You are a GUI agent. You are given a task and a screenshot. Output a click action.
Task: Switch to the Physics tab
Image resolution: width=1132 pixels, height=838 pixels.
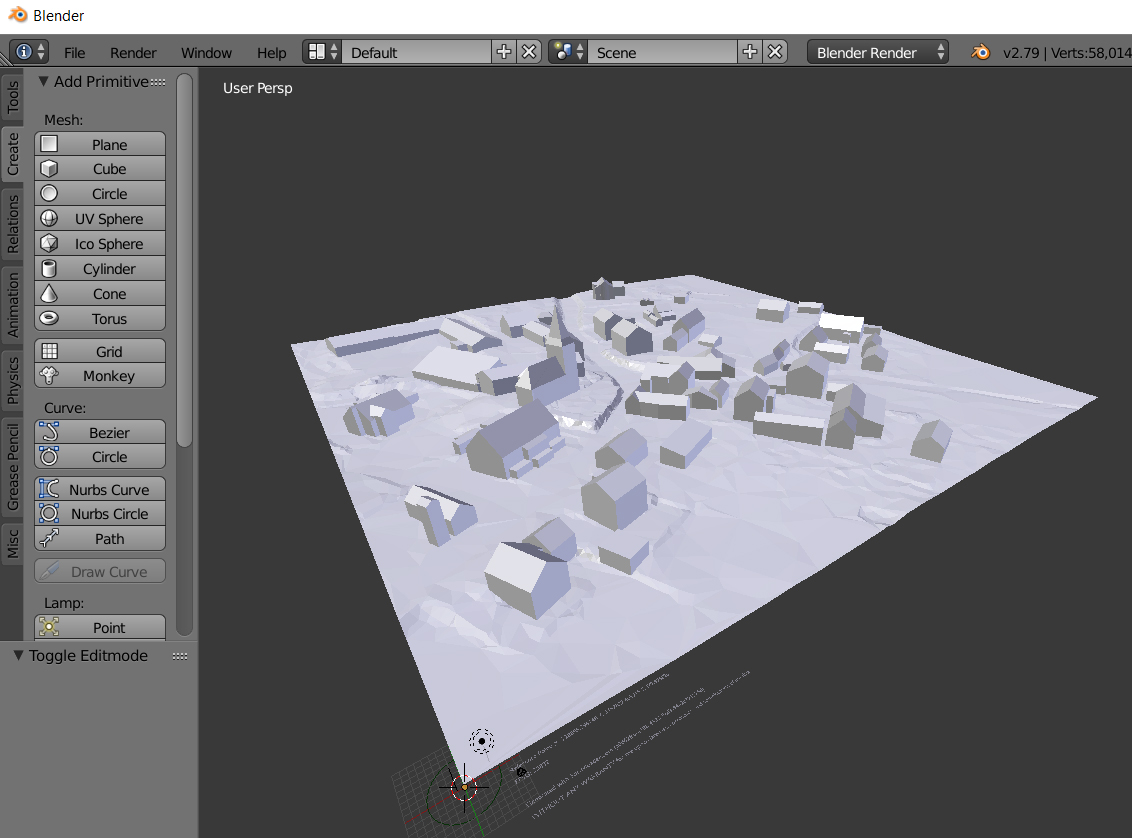(x=13, y=380)
